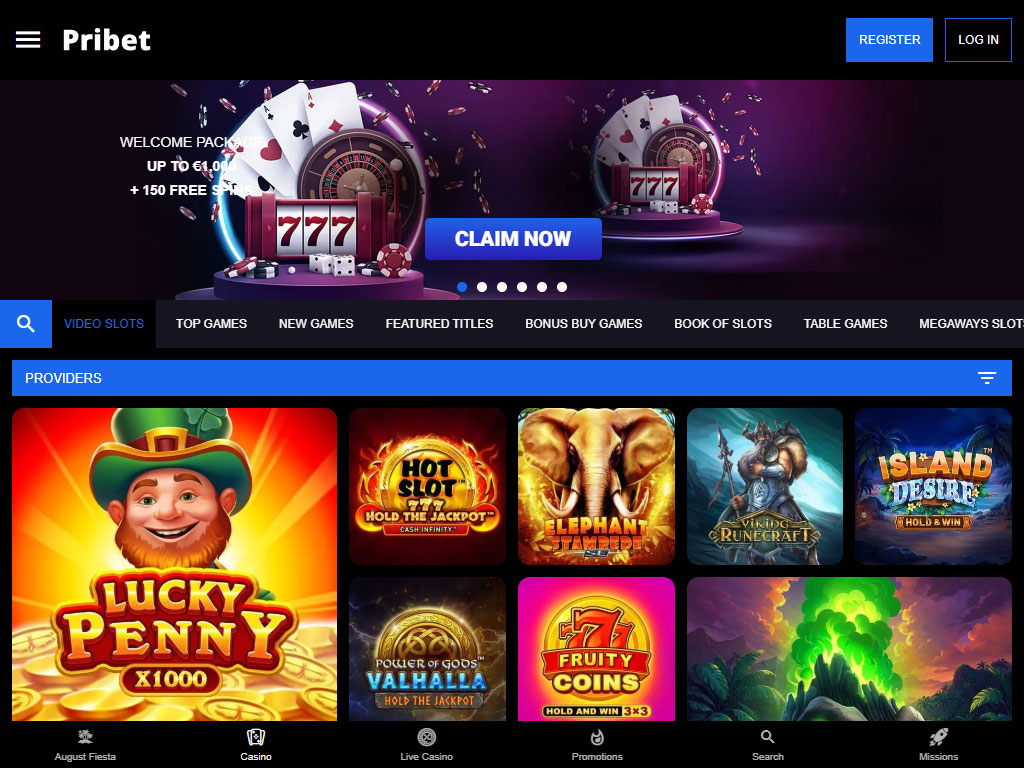The width and height of the screenshot is (1024, 768).
Task: Open the Lucky Penny game thumbnail
Action: click(x=174, y=564)
